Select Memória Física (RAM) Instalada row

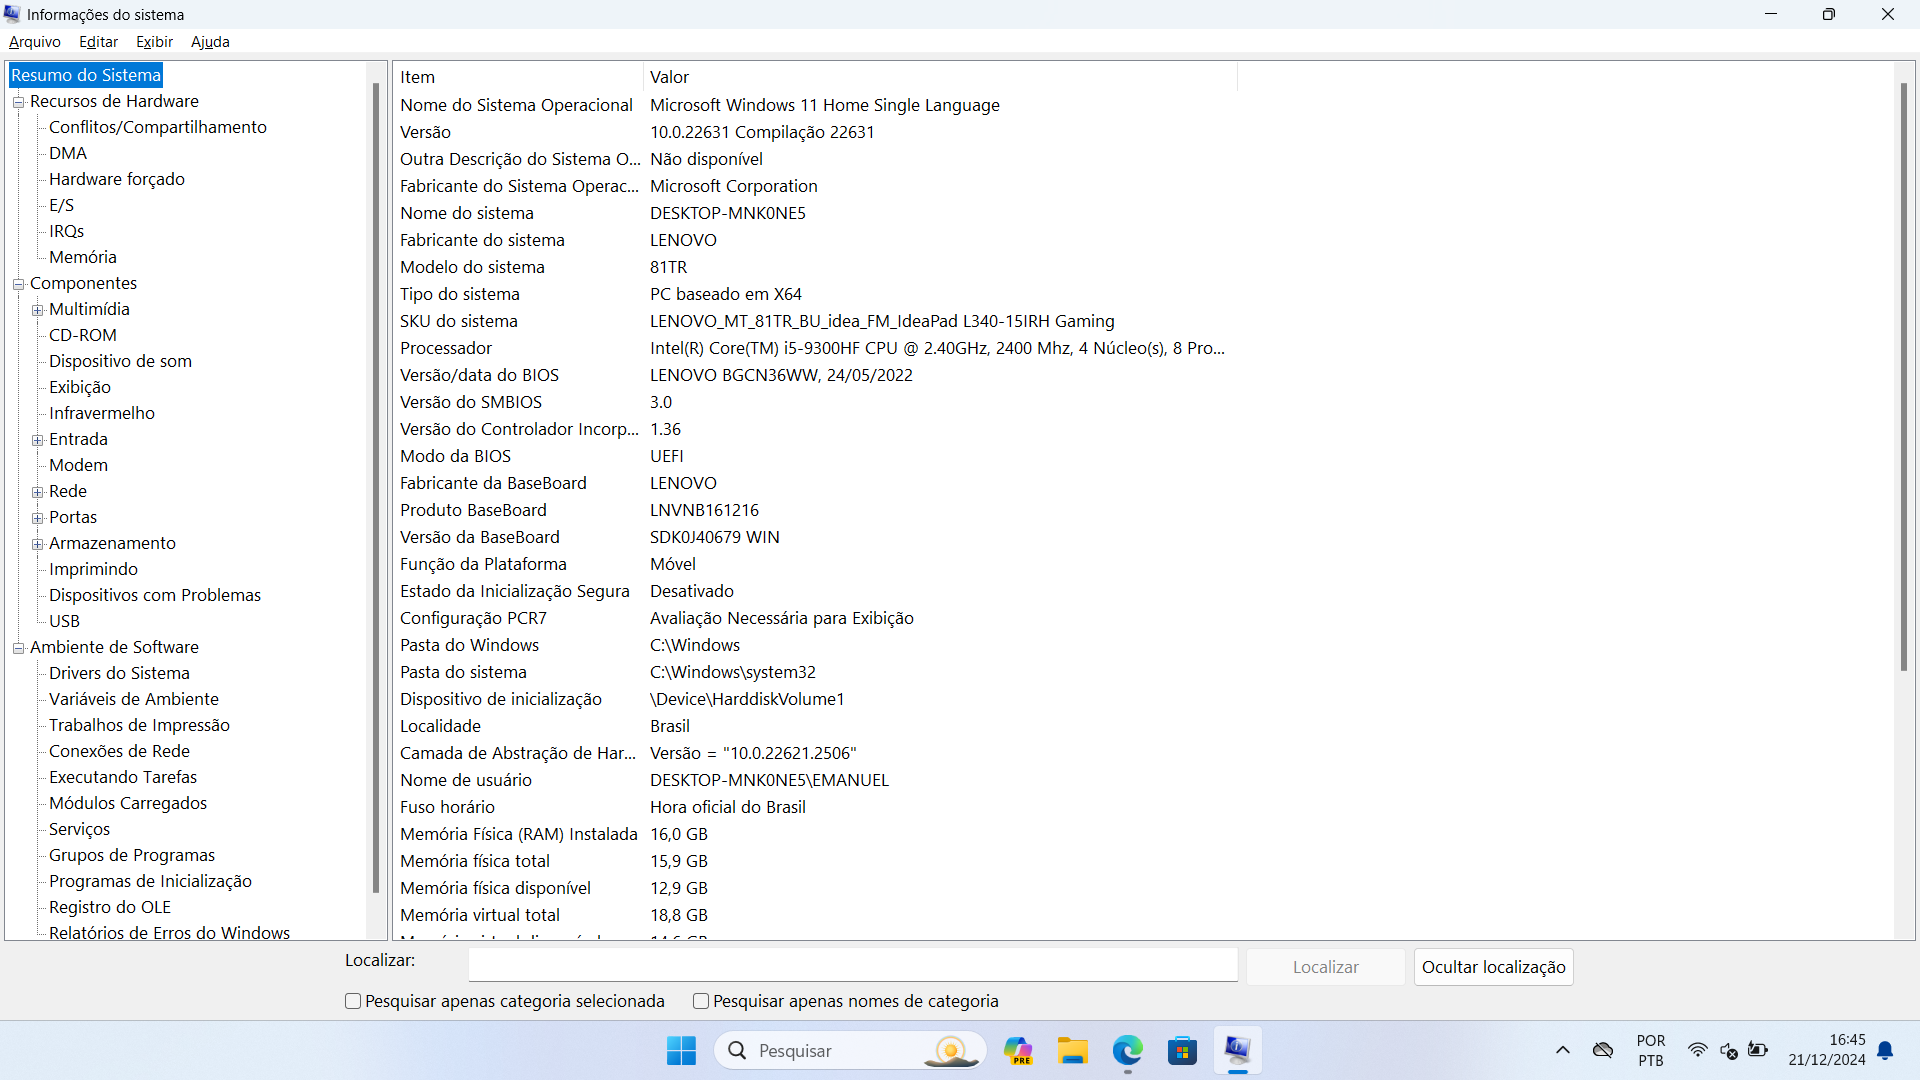(815, 834)
